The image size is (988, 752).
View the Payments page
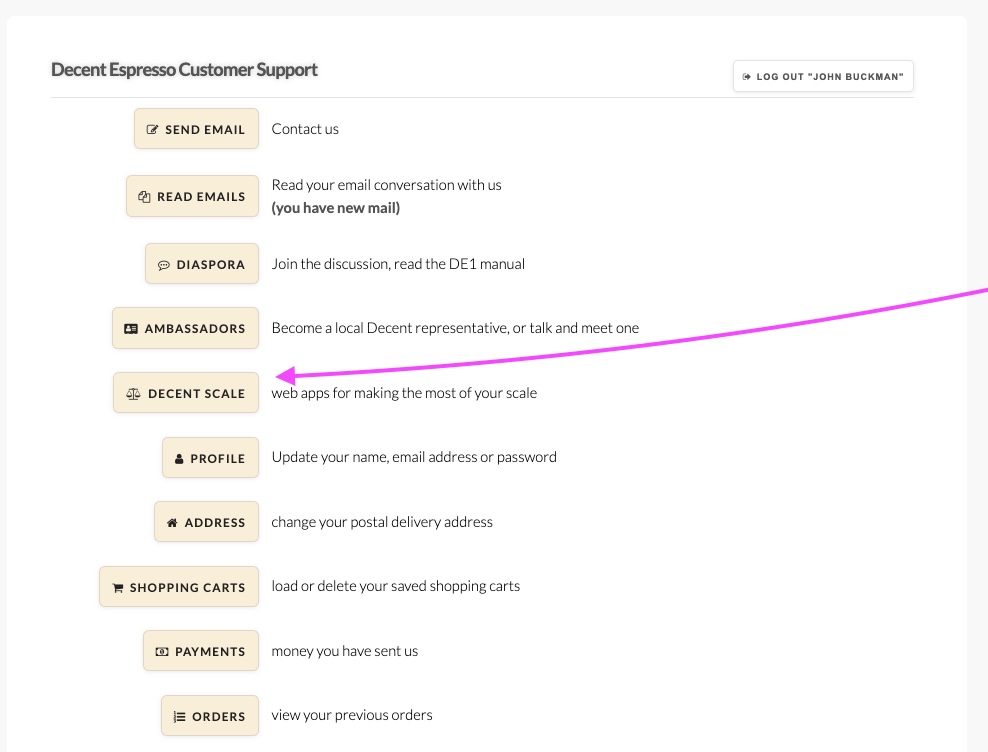pos(201,651)
